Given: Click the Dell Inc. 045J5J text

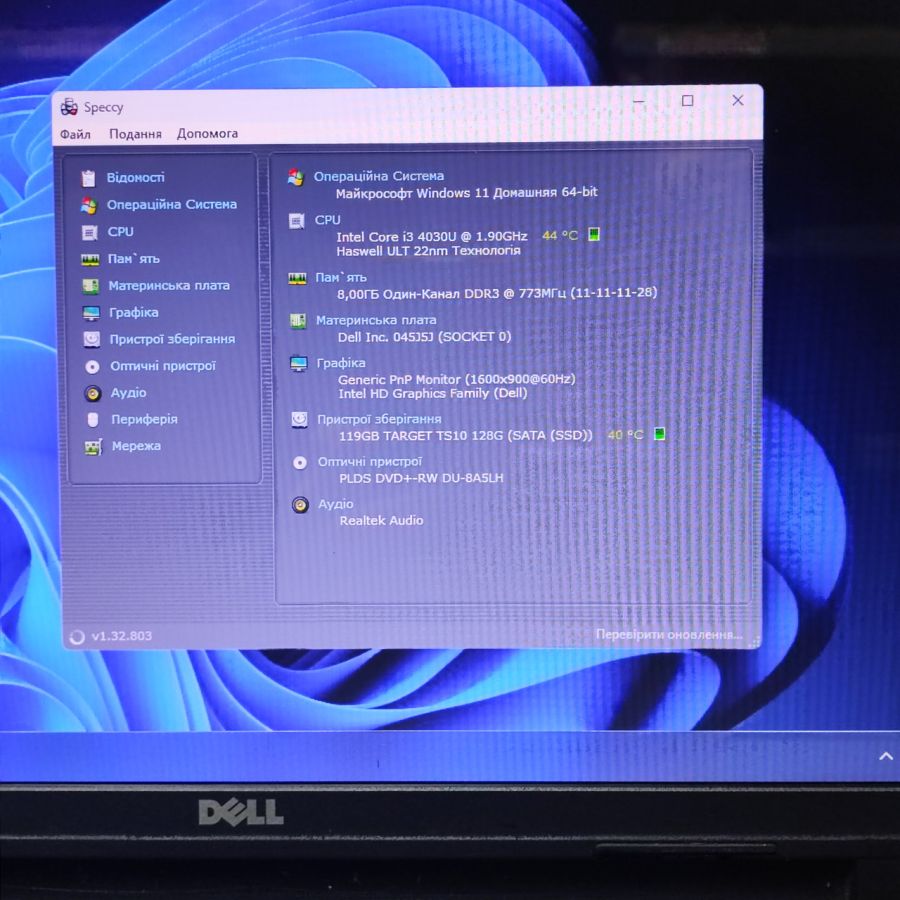Looking at the screenshot, I should pyautogui.click(x=424, y=337).
